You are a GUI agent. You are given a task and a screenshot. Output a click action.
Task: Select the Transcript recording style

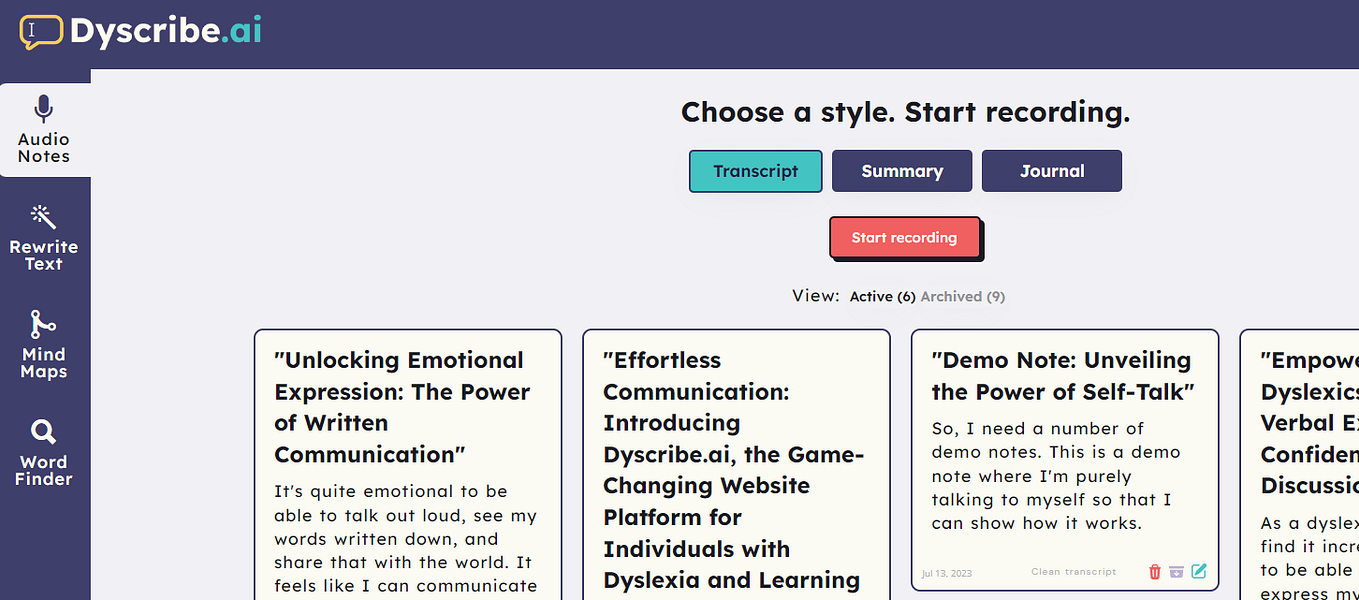755,171
